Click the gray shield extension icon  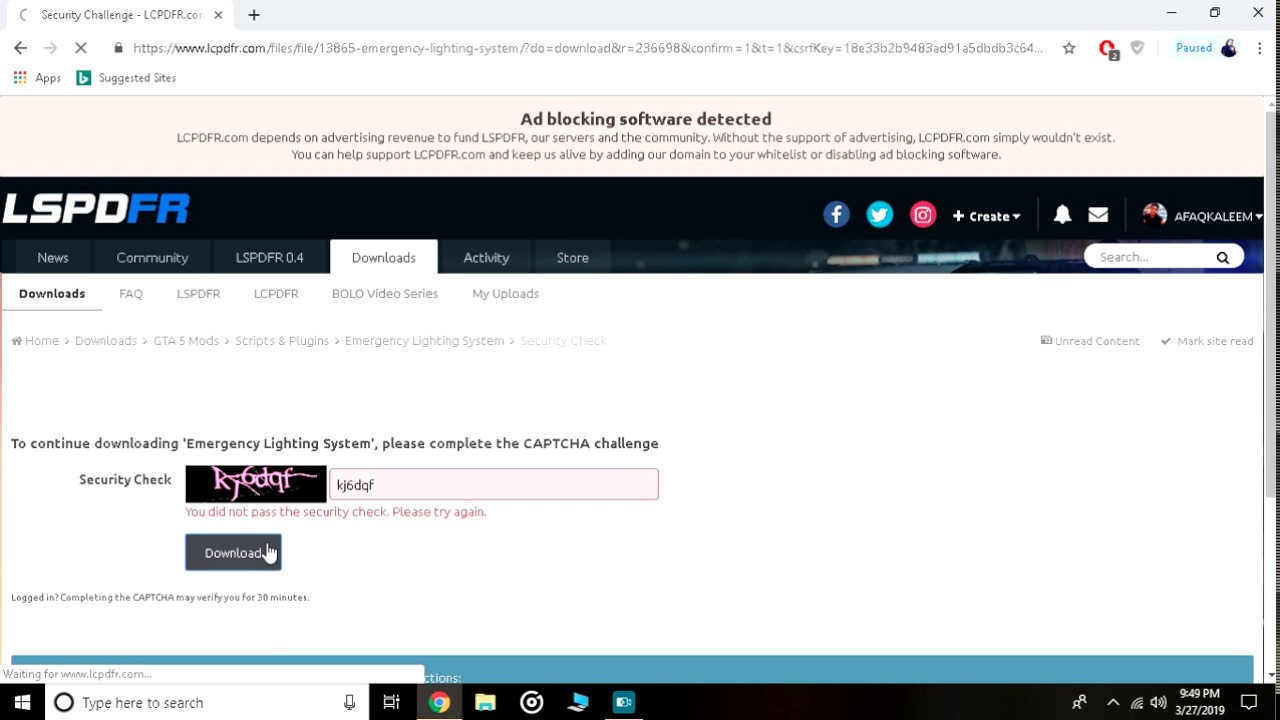pos(1137,48)
